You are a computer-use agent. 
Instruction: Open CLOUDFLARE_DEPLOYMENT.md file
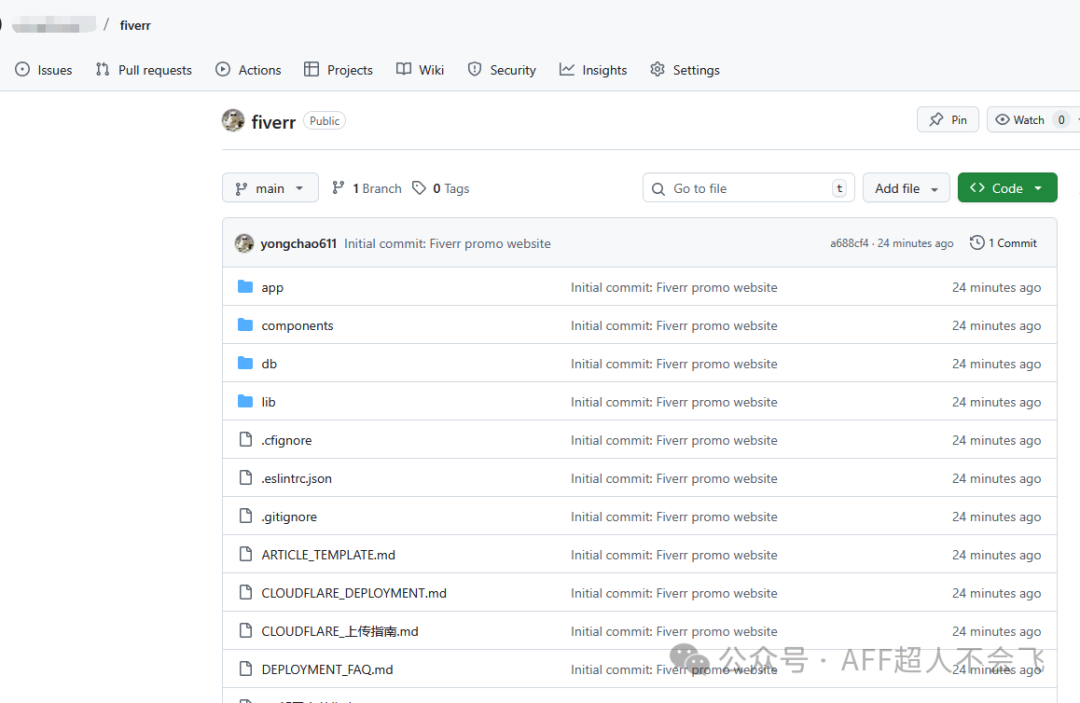point(353,594)
